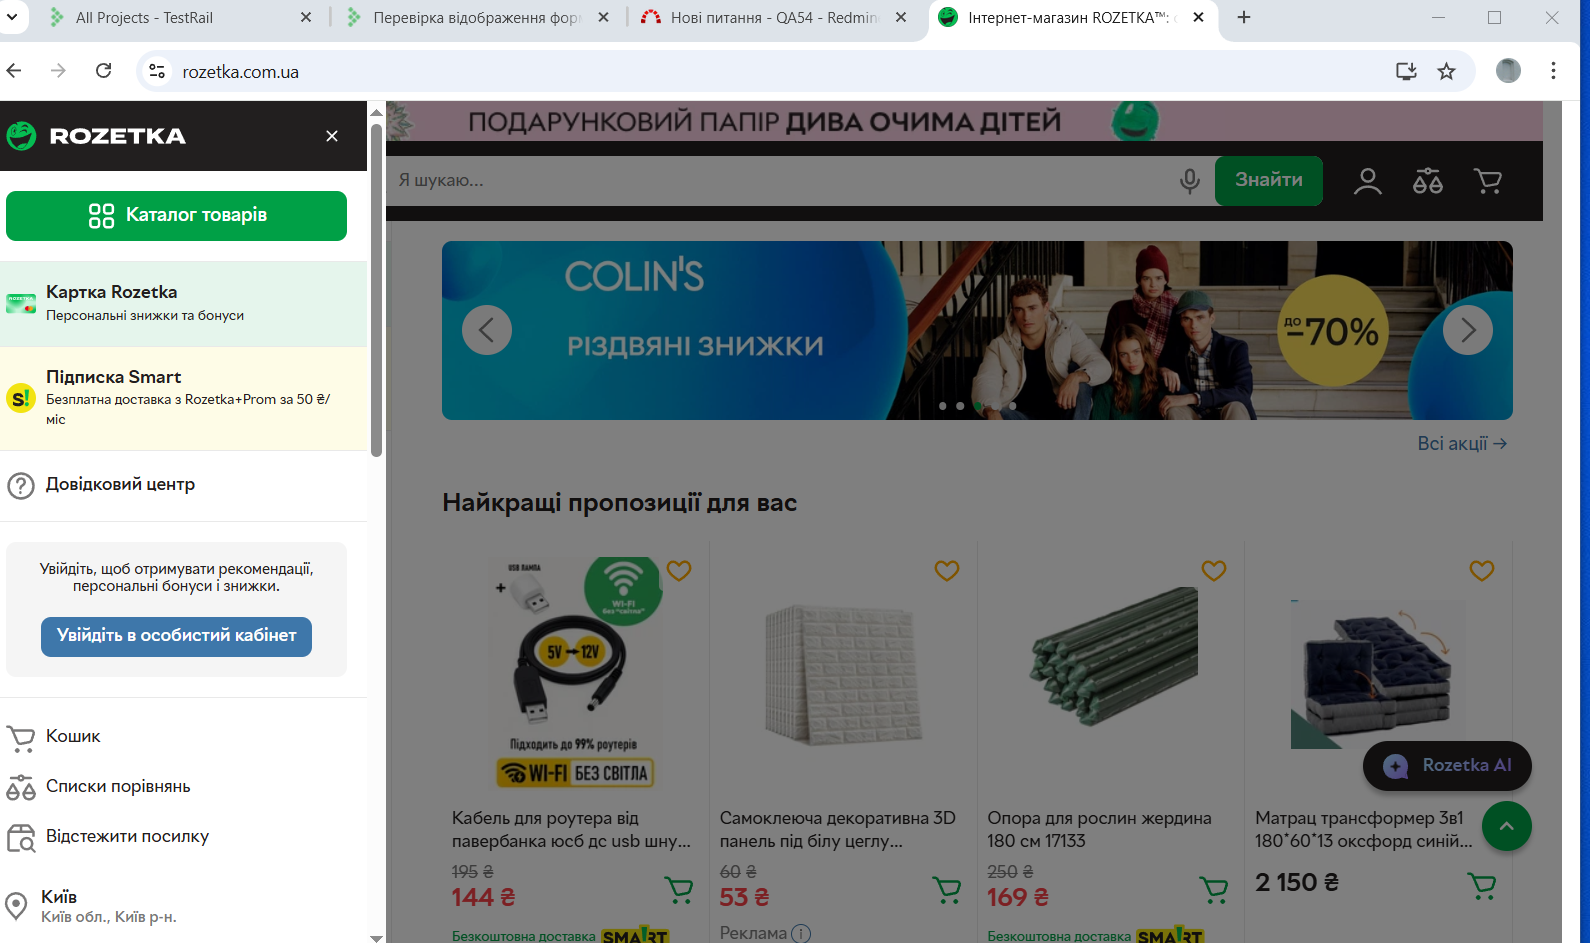This screenshot has height=943, width=1590.
Task: Close the Rozetka side menu
Action: click(332, 136)
